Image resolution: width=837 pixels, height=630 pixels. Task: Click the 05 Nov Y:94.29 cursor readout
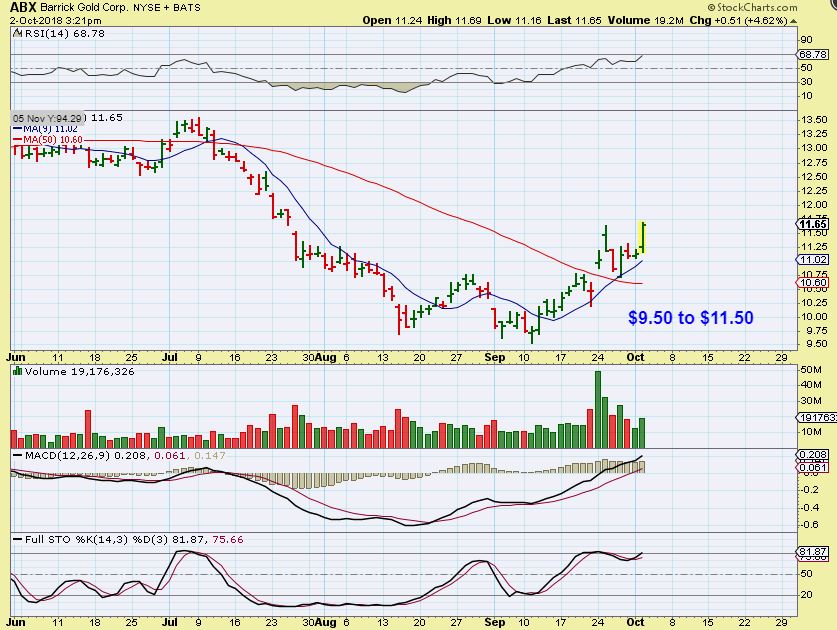[x=49, y=118]
